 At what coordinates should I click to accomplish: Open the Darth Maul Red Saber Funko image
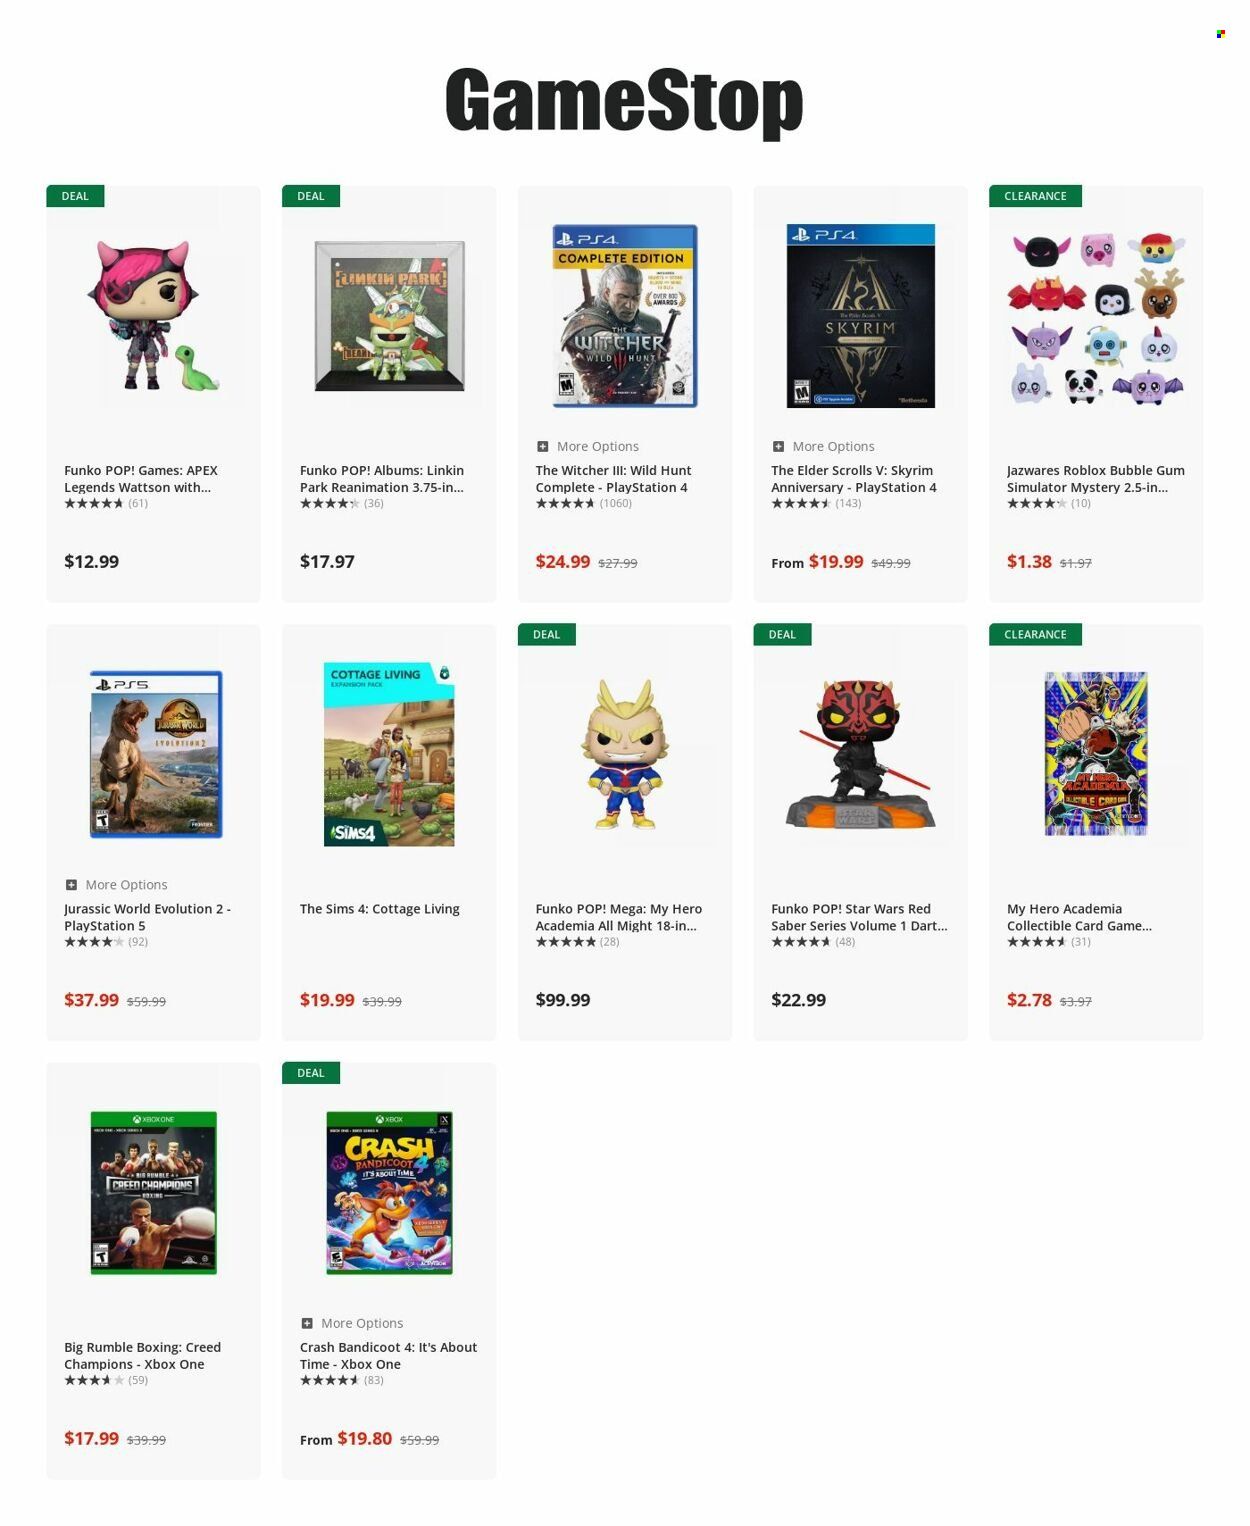[x=860, y=754]
